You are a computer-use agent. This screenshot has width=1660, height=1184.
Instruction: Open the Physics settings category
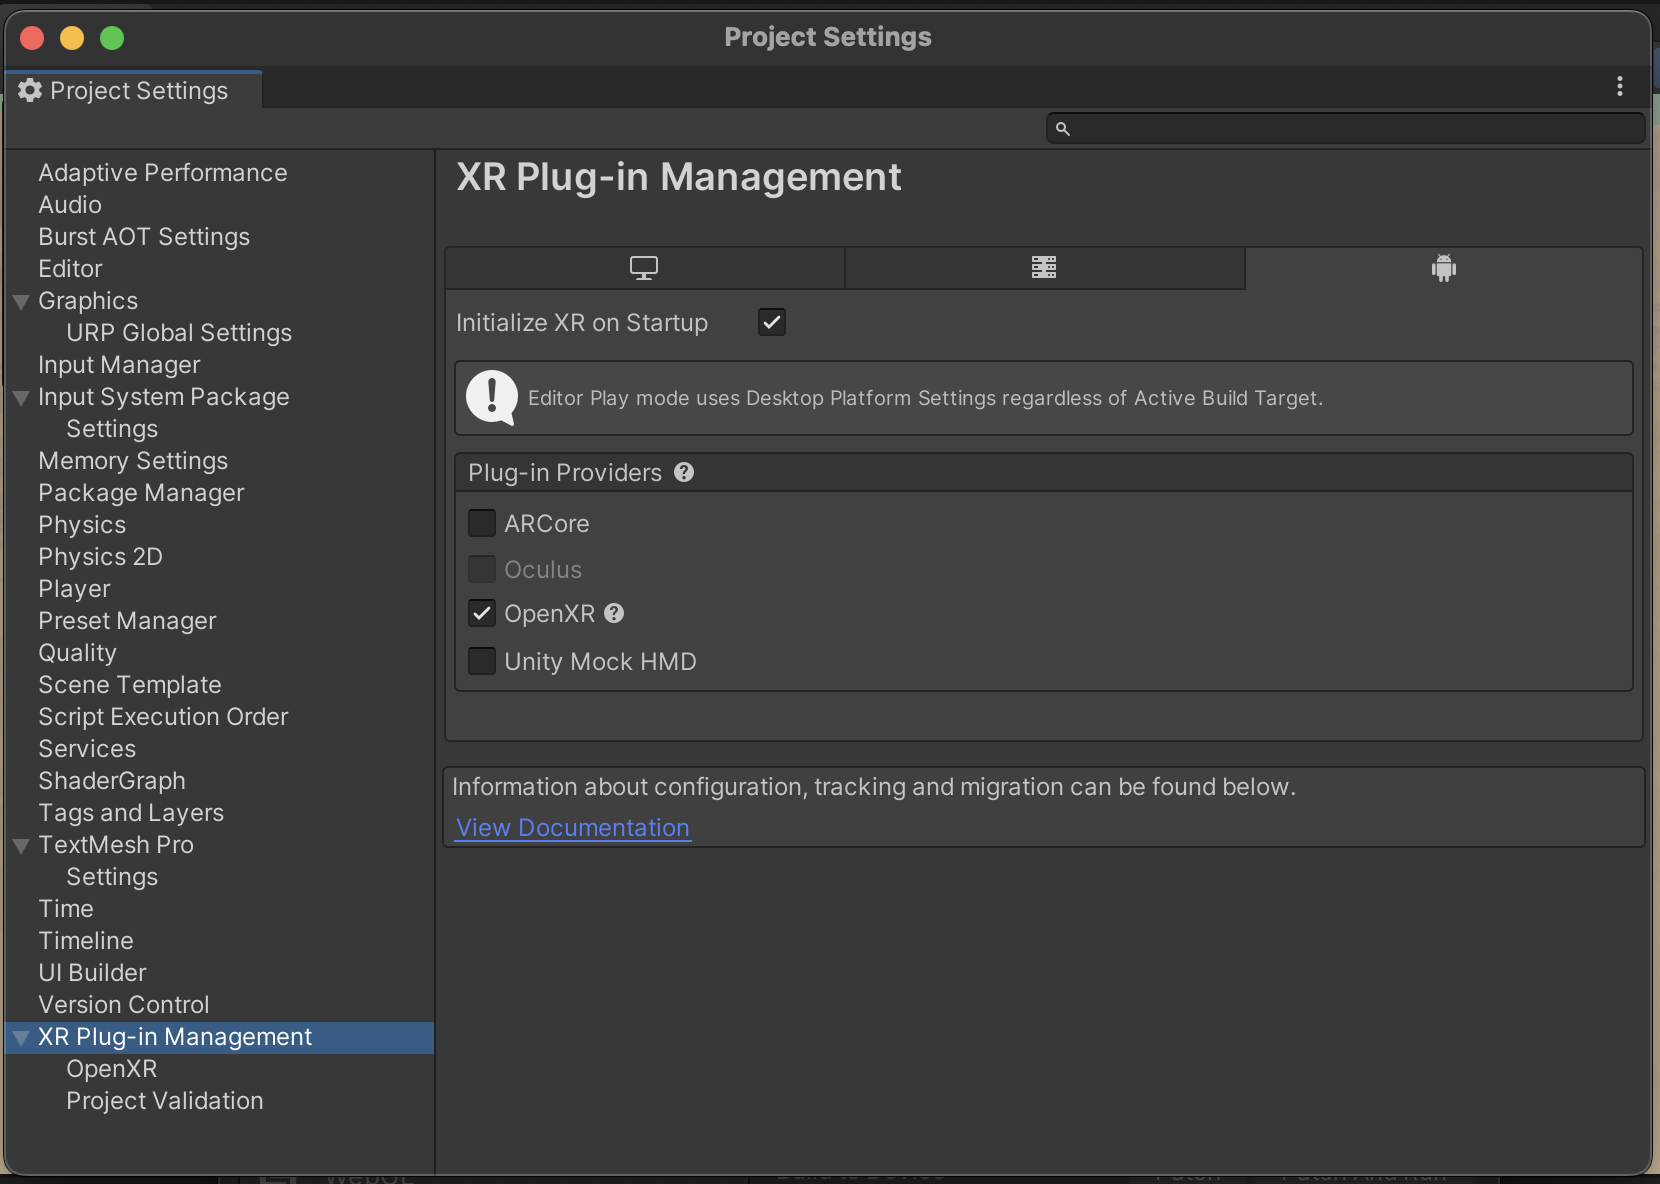click(x=82, y=525)
